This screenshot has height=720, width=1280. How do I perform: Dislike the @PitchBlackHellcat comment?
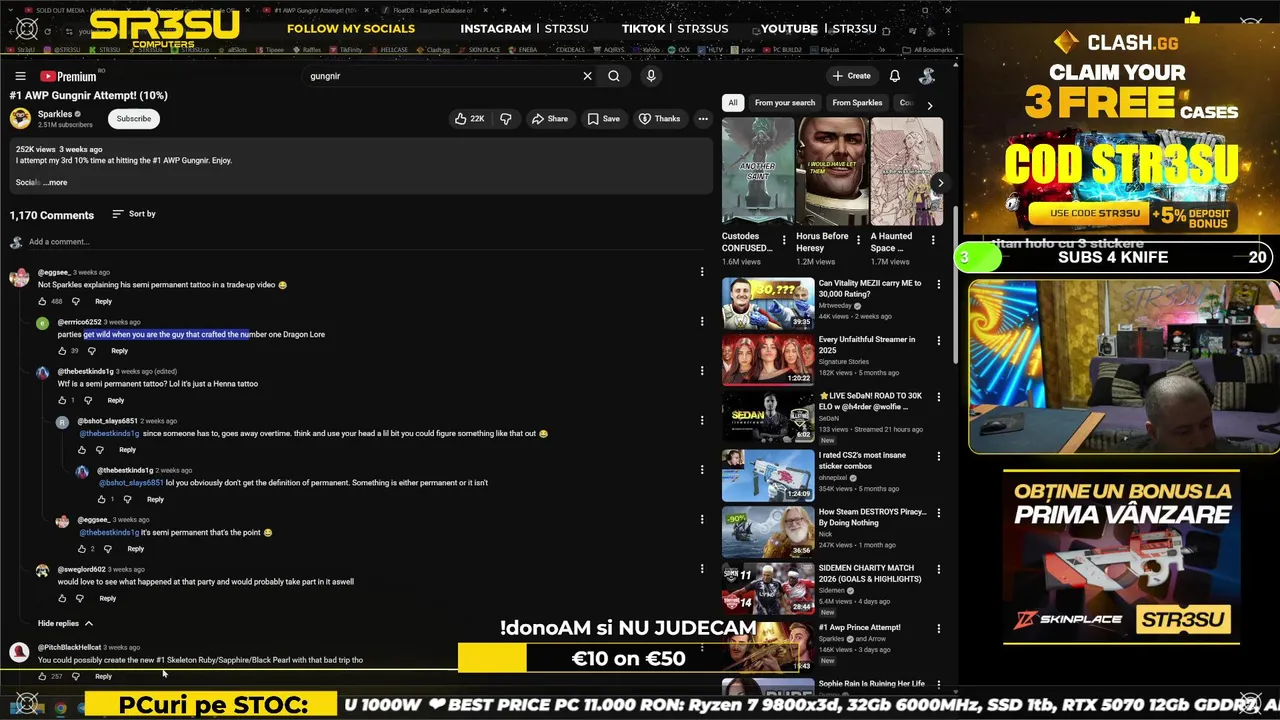75,676
